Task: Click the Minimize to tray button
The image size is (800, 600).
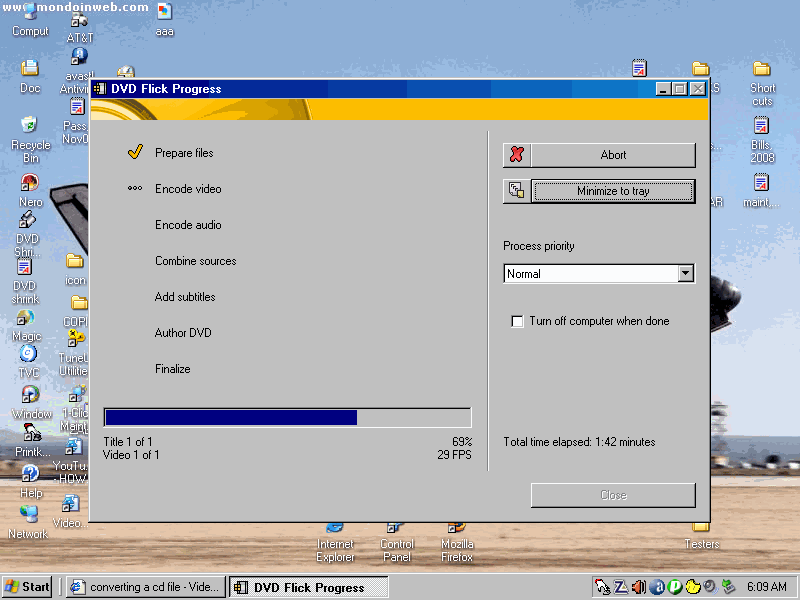Action: (x=613, y=191)
